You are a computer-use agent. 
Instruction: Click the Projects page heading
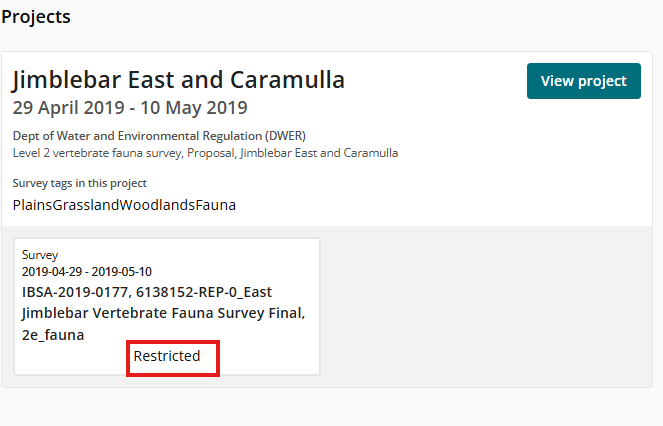coord(36,17)
